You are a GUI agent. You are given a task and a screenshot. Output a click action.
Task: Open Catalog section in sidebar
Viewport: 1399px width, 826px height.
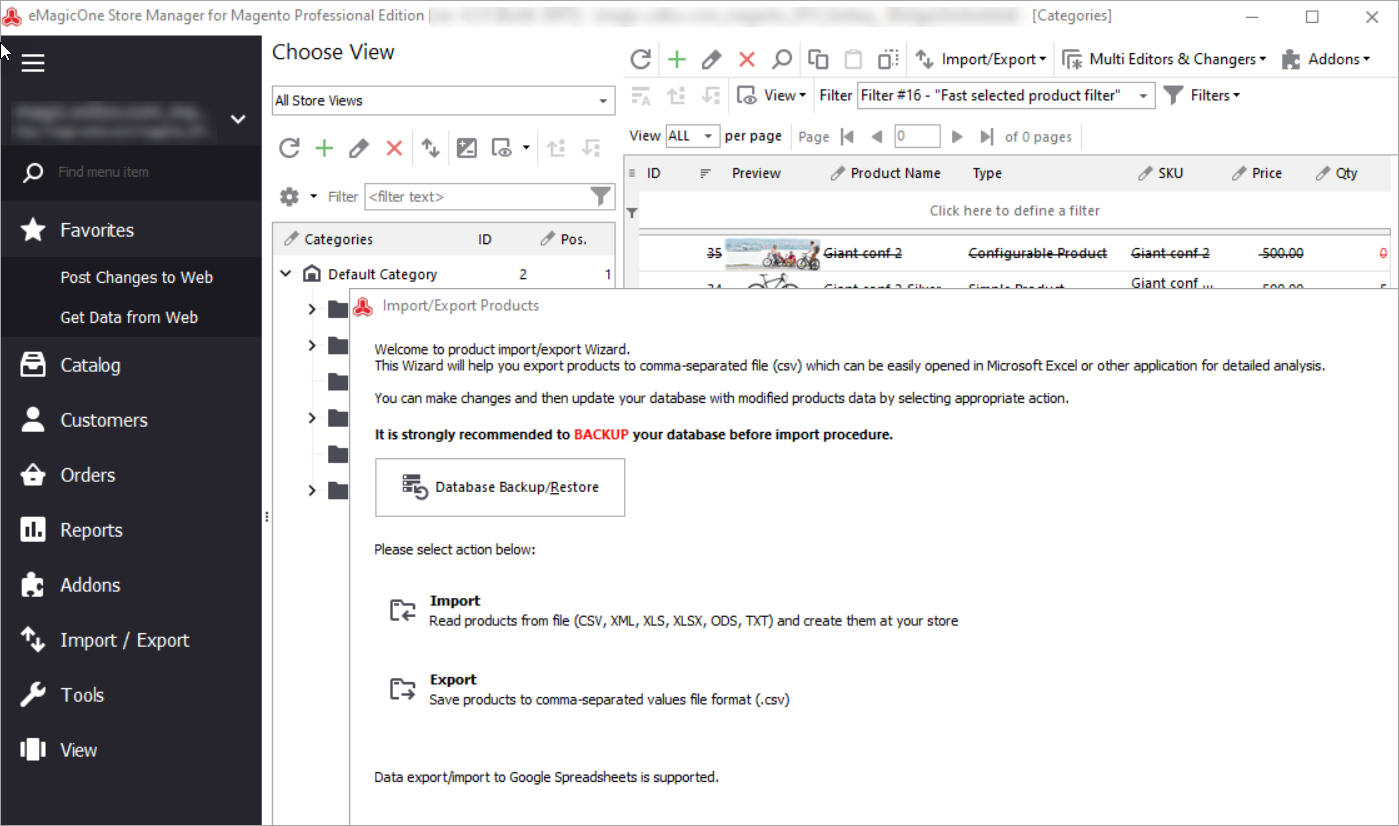click(131, 365)
